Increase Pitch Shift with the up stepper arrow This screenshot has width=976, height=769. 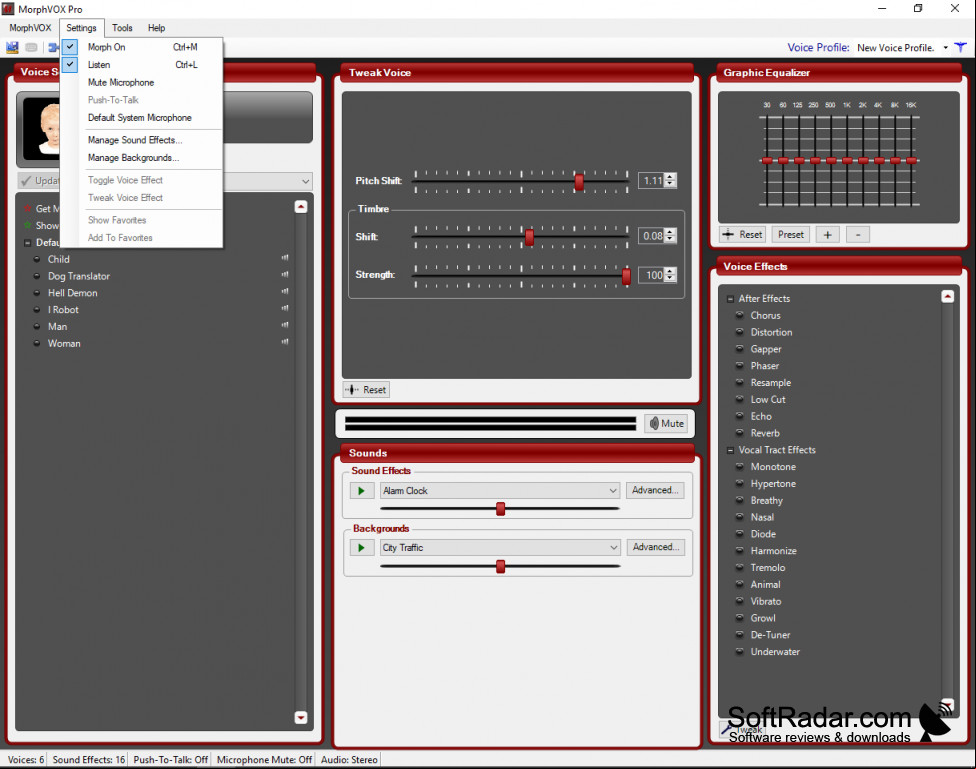670,177
